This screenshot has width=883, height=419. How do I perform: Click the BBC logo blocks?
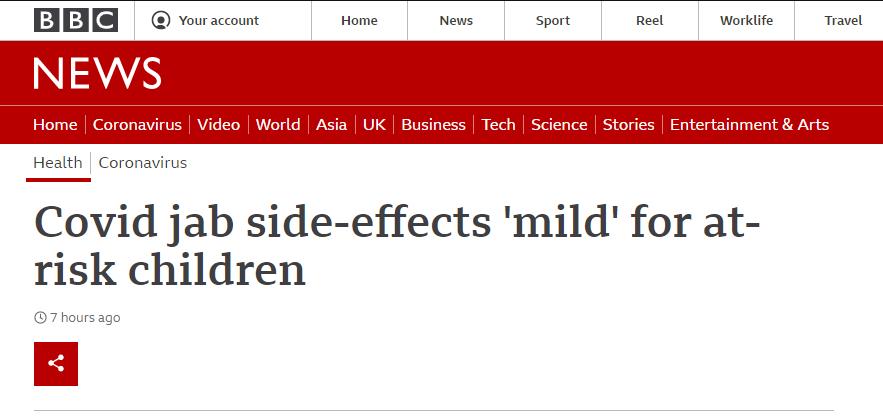point(76,20)
